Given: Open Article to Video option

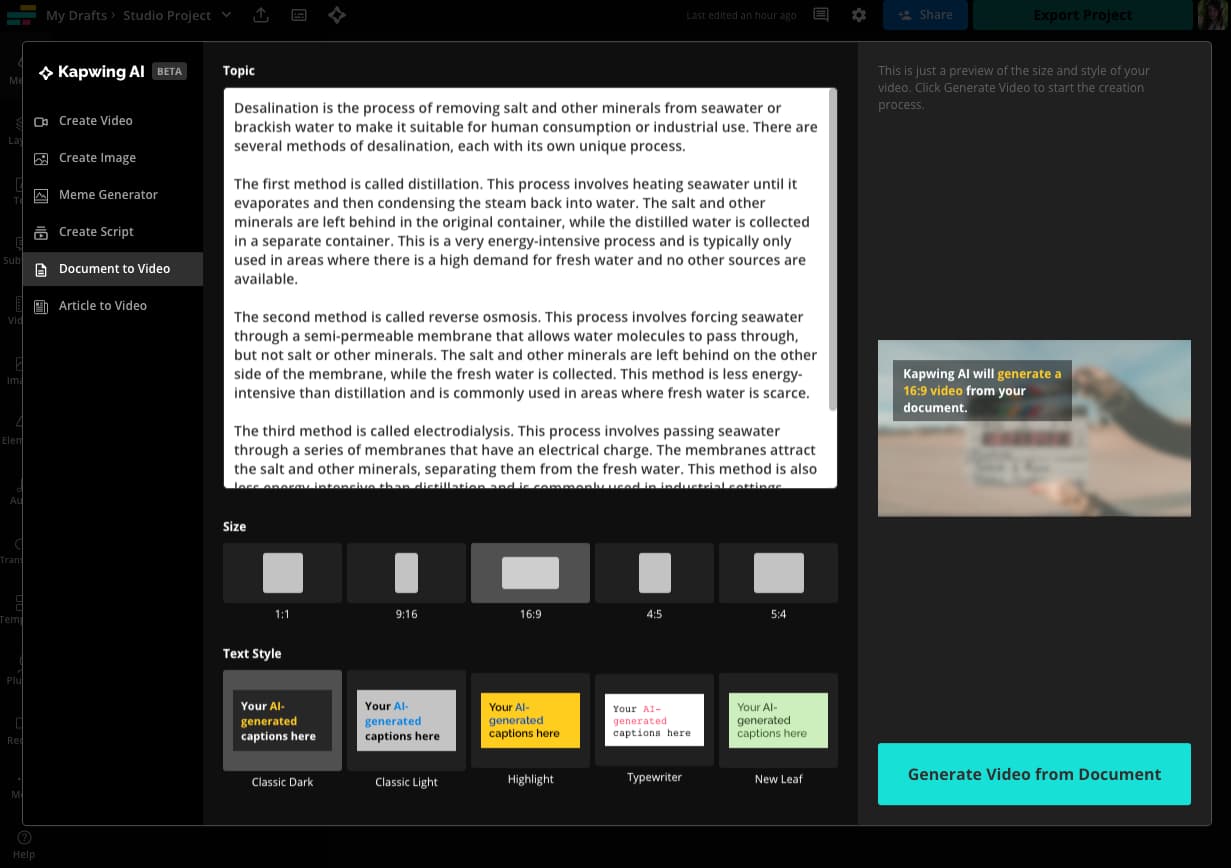Looking at the screenshot, I should (x=113, y=306).
